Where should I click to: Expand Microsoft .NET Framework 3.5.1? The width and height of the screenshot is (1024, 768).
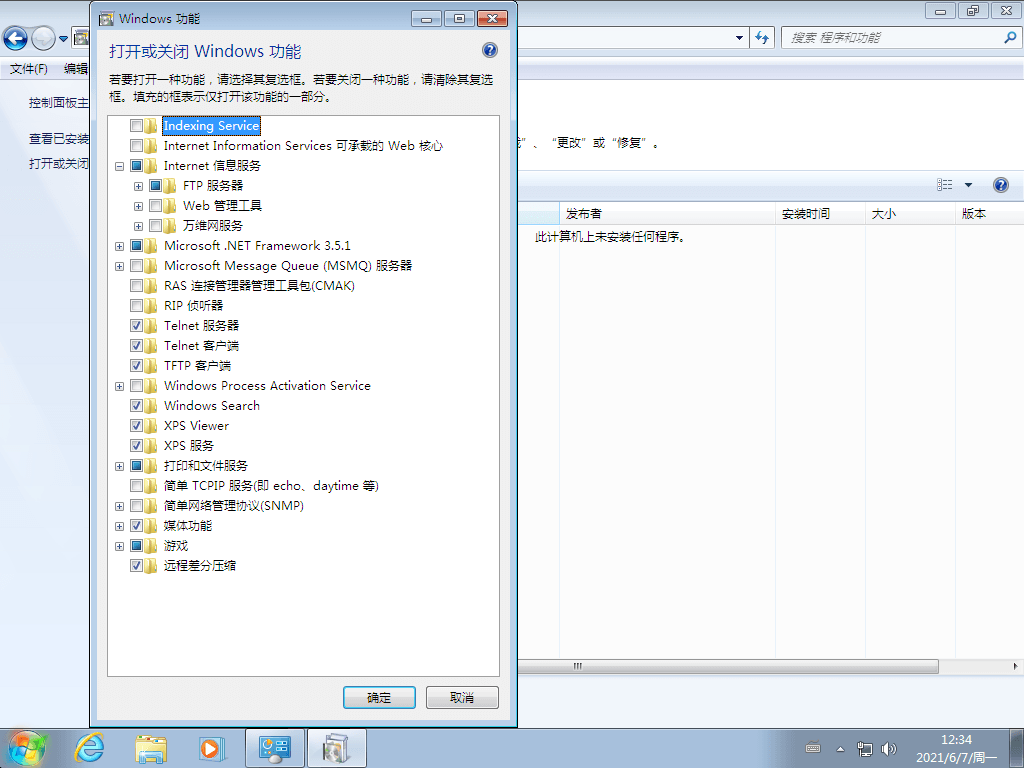(119, 245)
